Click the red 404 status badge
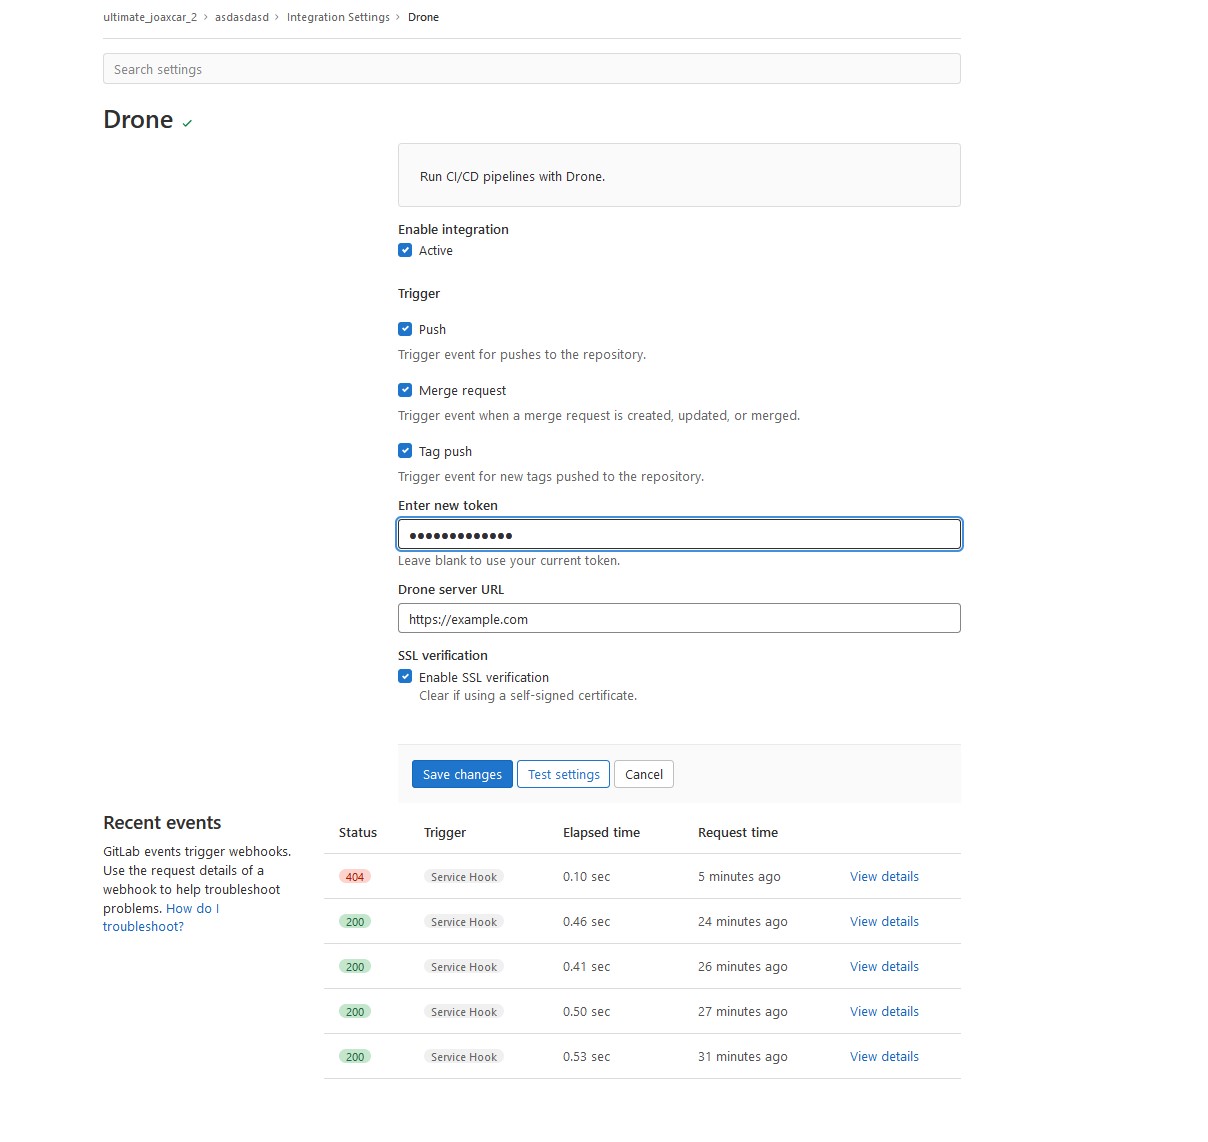This screenshot has width=1208, height=1142. (x=355, y=877)
